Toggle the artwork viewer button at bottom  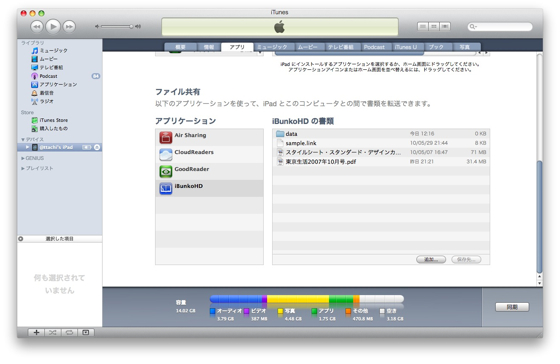tap(86, 333)
